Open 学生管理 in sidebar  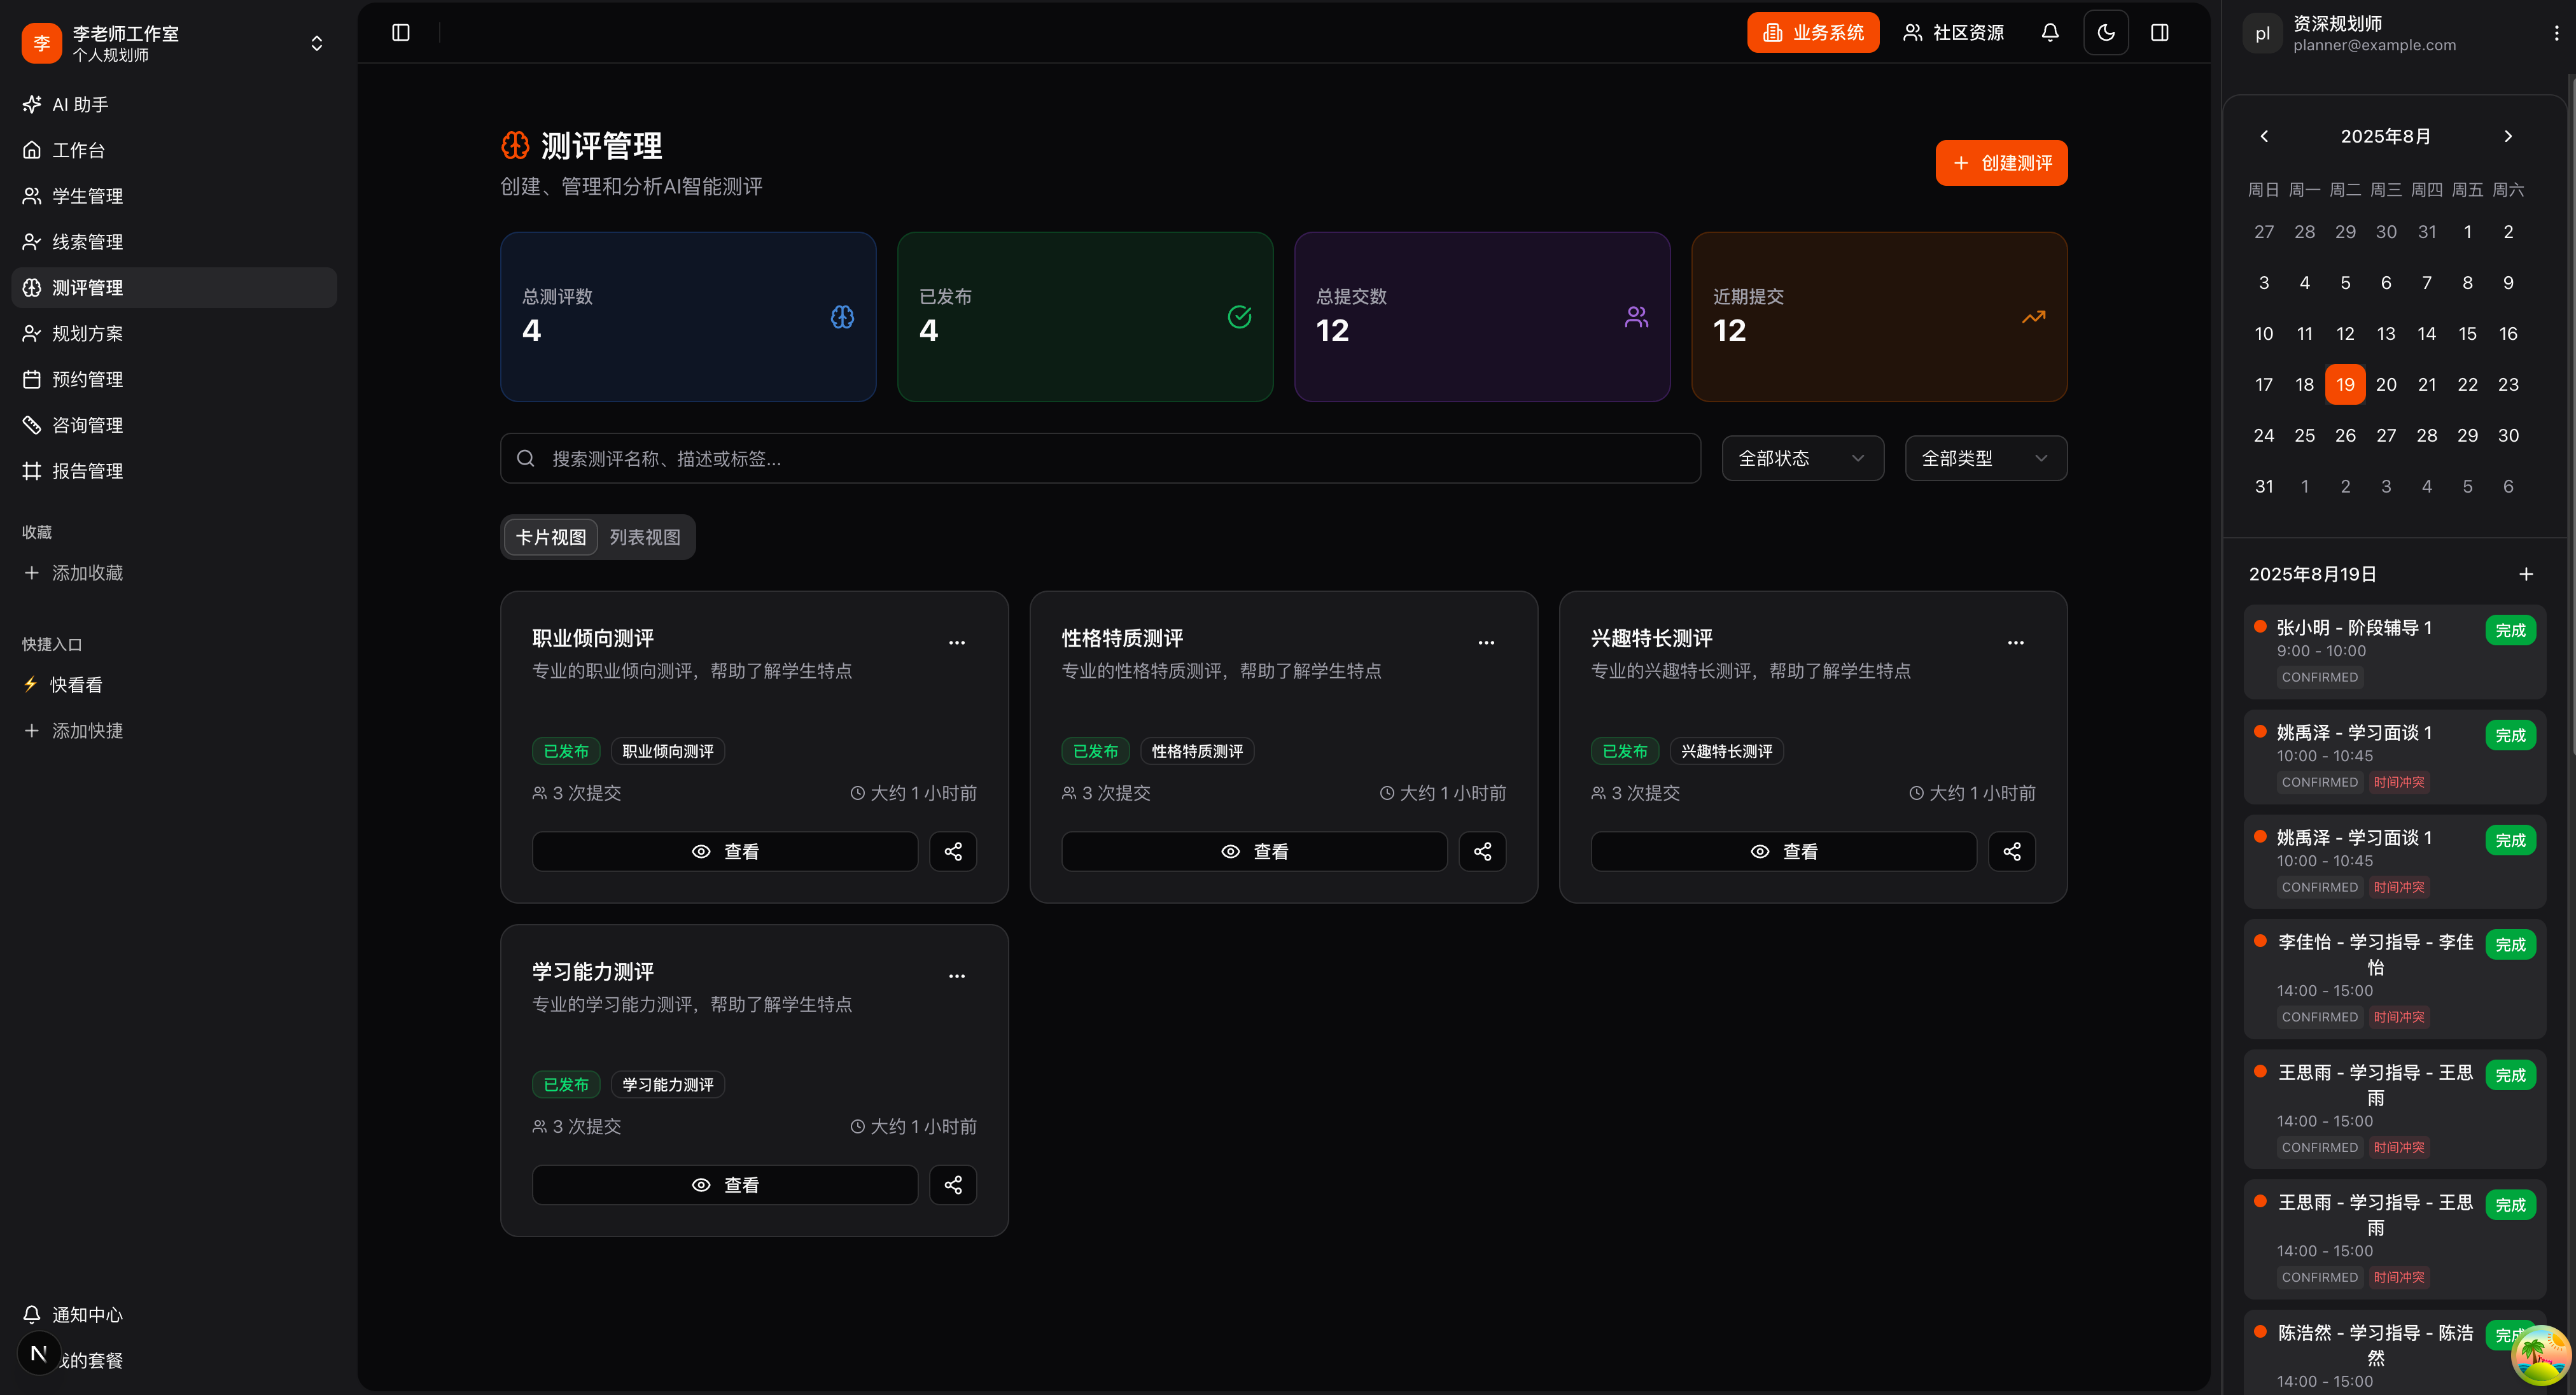pos(87,196)
